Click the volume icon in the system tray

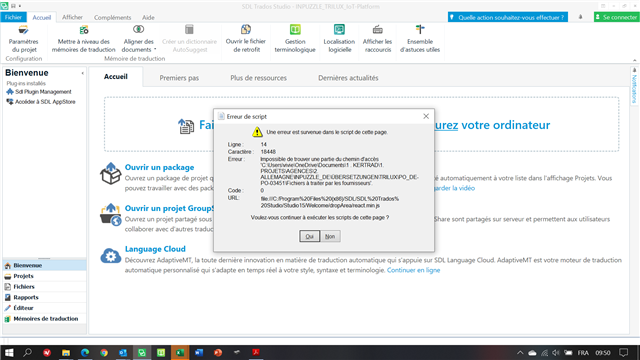[x=556, y=353]
